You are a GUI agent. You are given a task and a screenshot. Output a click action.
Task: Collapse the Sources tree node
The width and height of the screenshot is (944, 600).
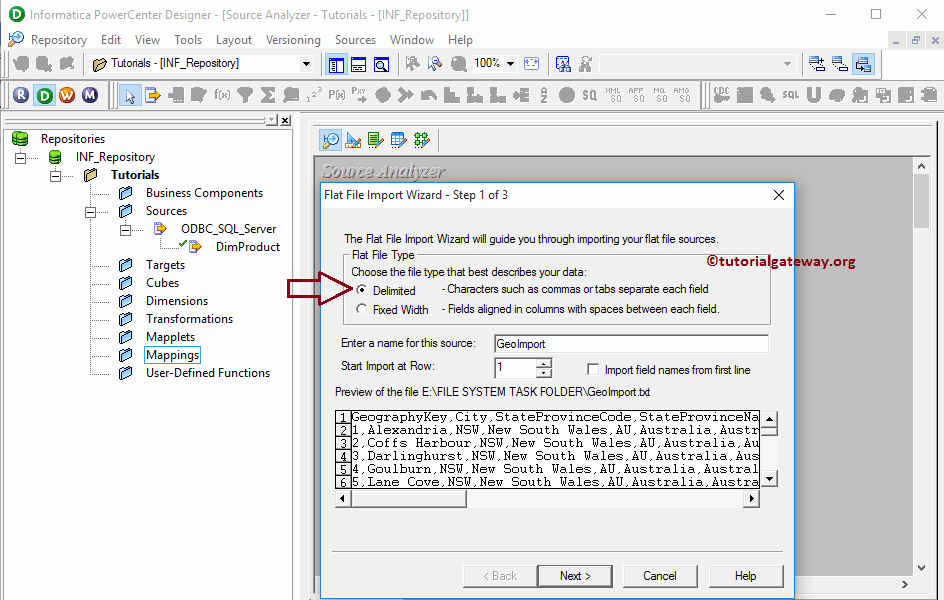tap(90, 212)
